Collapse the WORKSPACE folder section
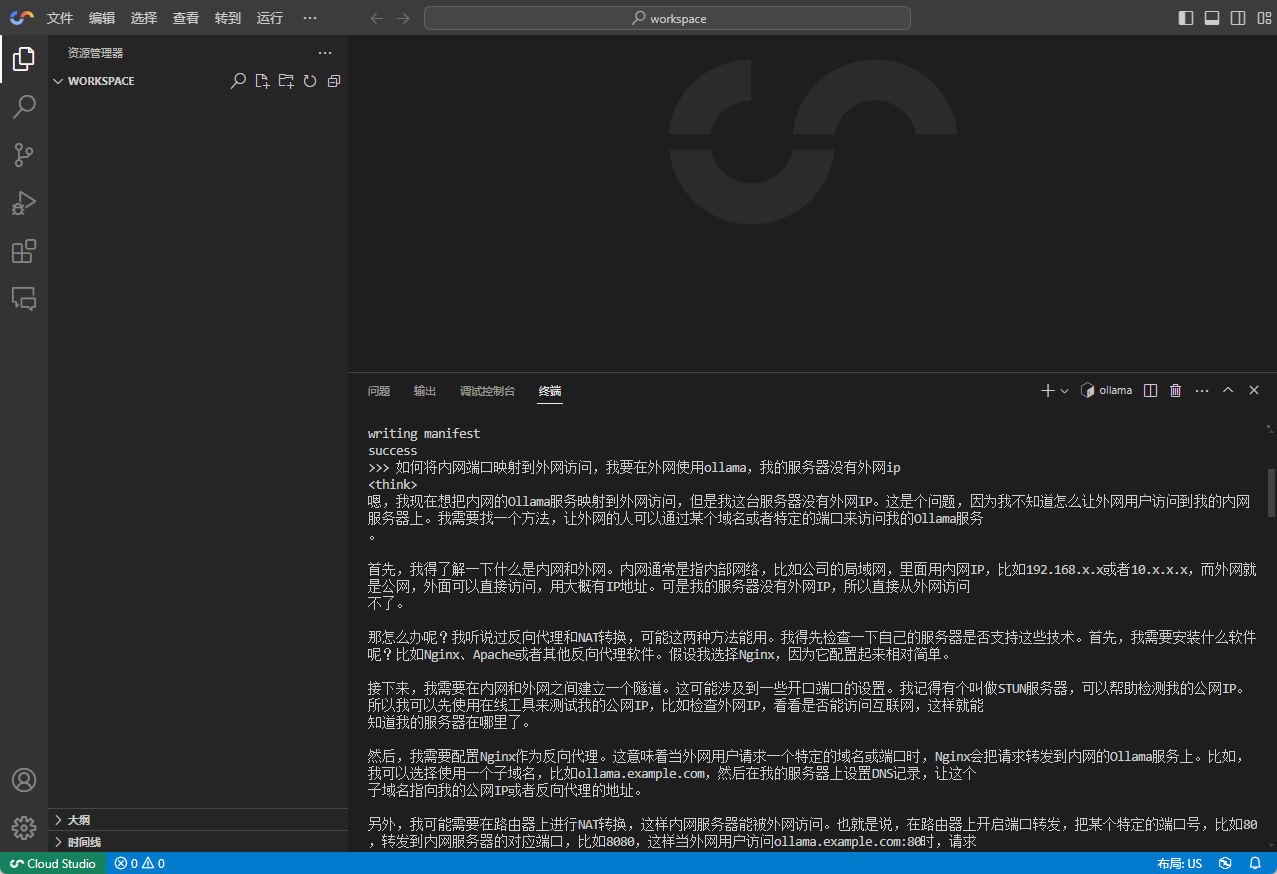1277x874 pixels. (58, 81)
